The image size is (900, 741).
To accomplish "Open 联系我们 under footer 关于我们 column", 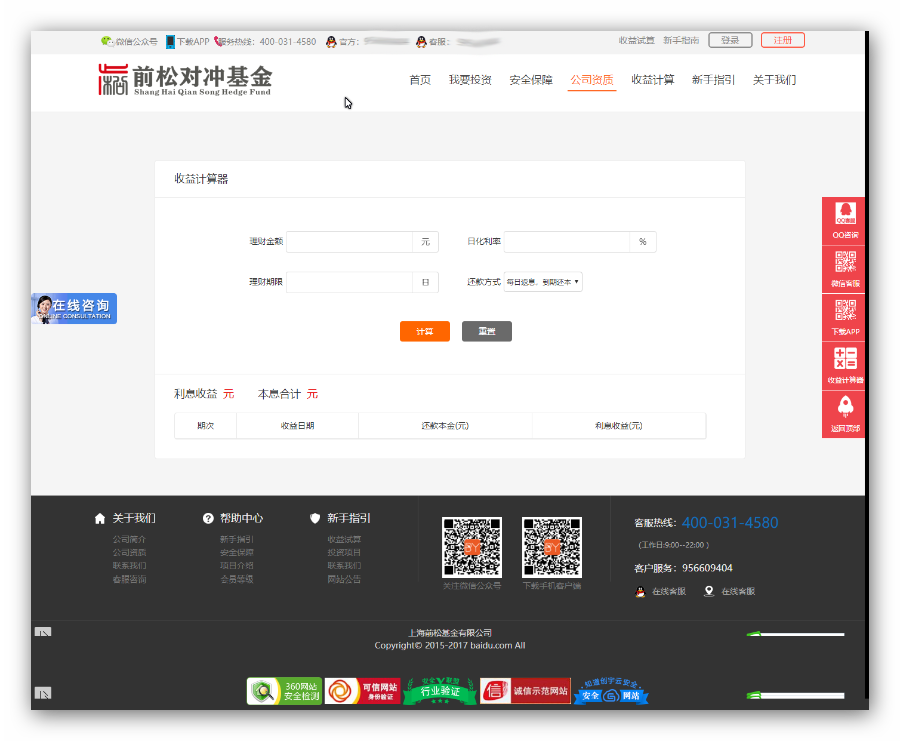I will pyautogui.click(x=129, y=566).
